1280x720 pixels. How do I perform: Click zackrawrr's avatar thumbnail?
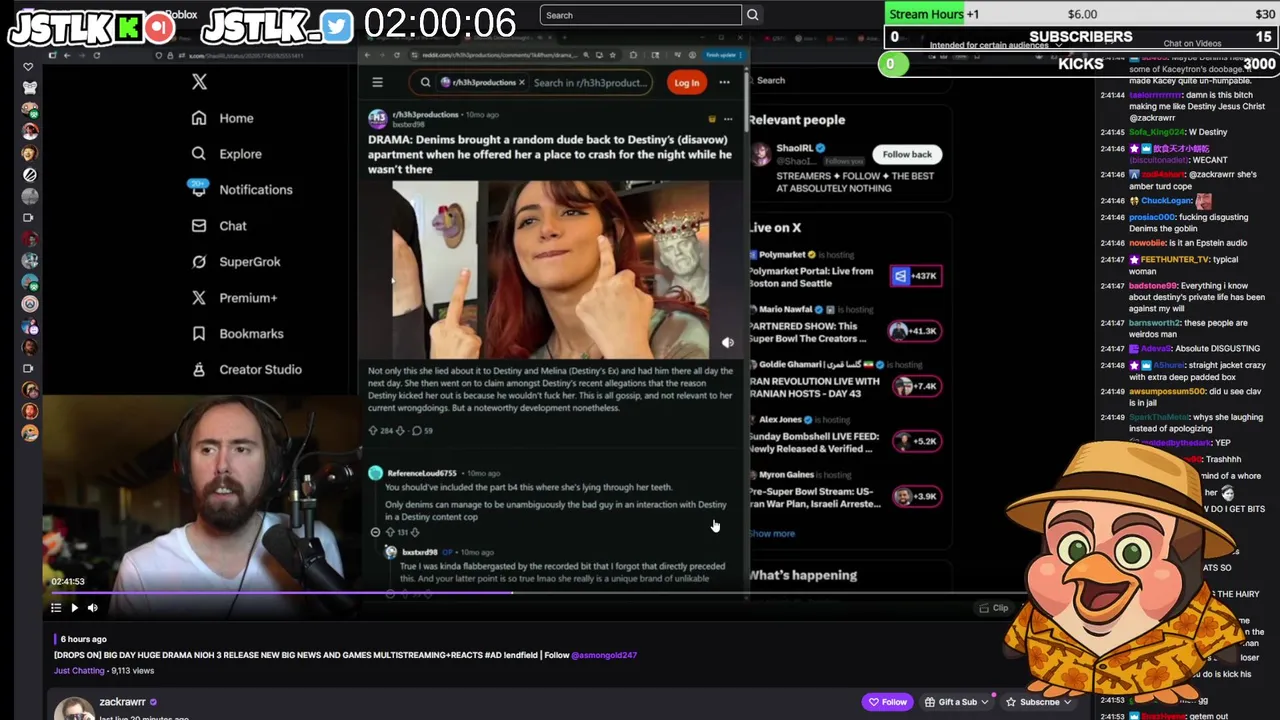pyautogui.click(x=73, y=708)
